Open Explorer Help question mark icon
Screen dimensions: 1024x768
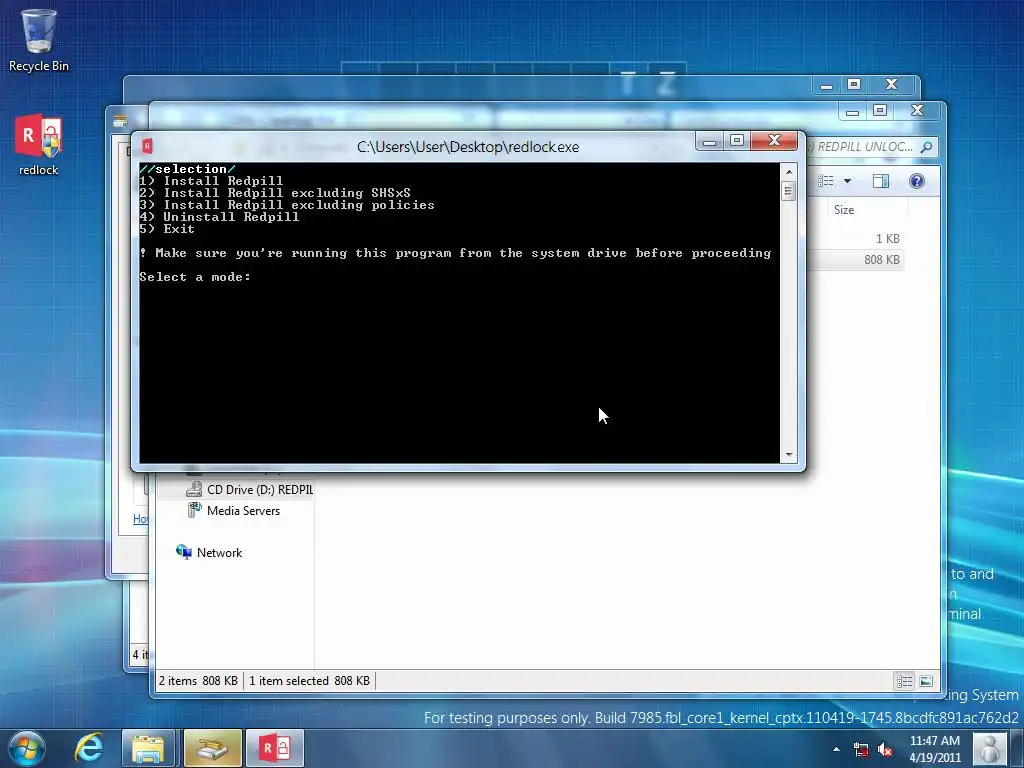pyautogui.click(x=916, y=181)
